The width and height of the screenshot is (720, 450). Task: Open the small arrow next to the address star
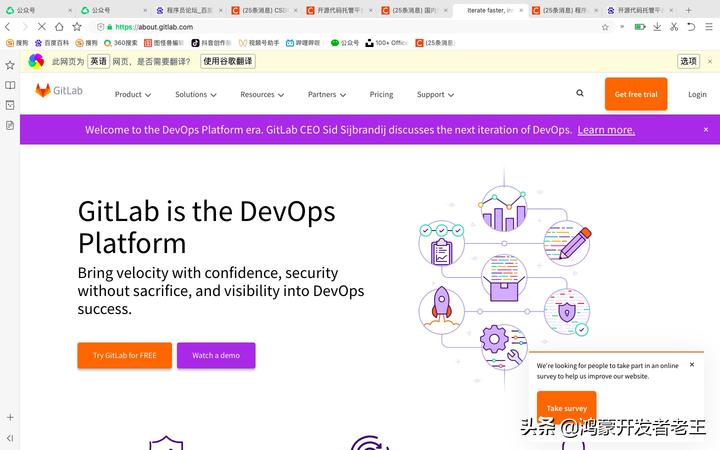[x=622, y=27]
